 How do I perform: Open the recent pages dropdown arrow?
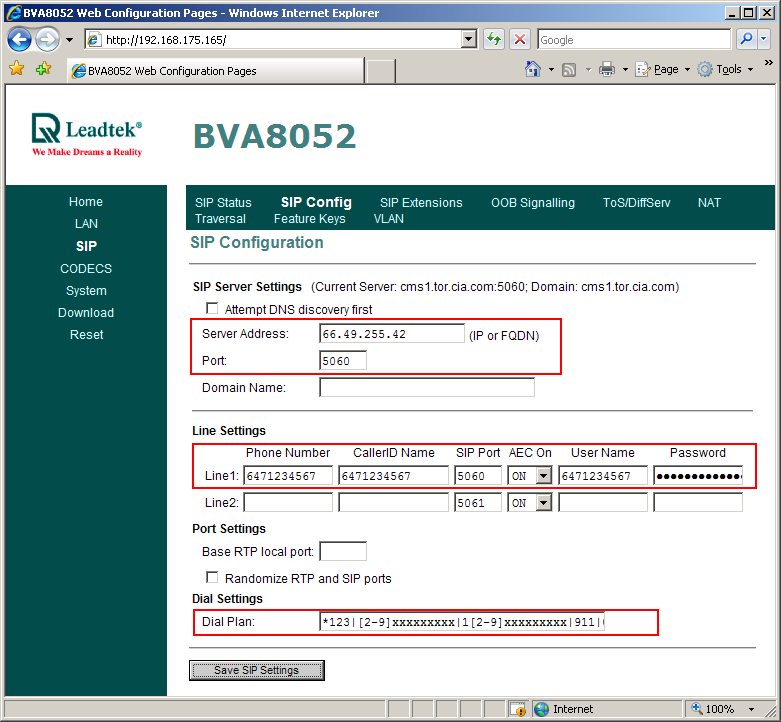(x=69, y=40)
